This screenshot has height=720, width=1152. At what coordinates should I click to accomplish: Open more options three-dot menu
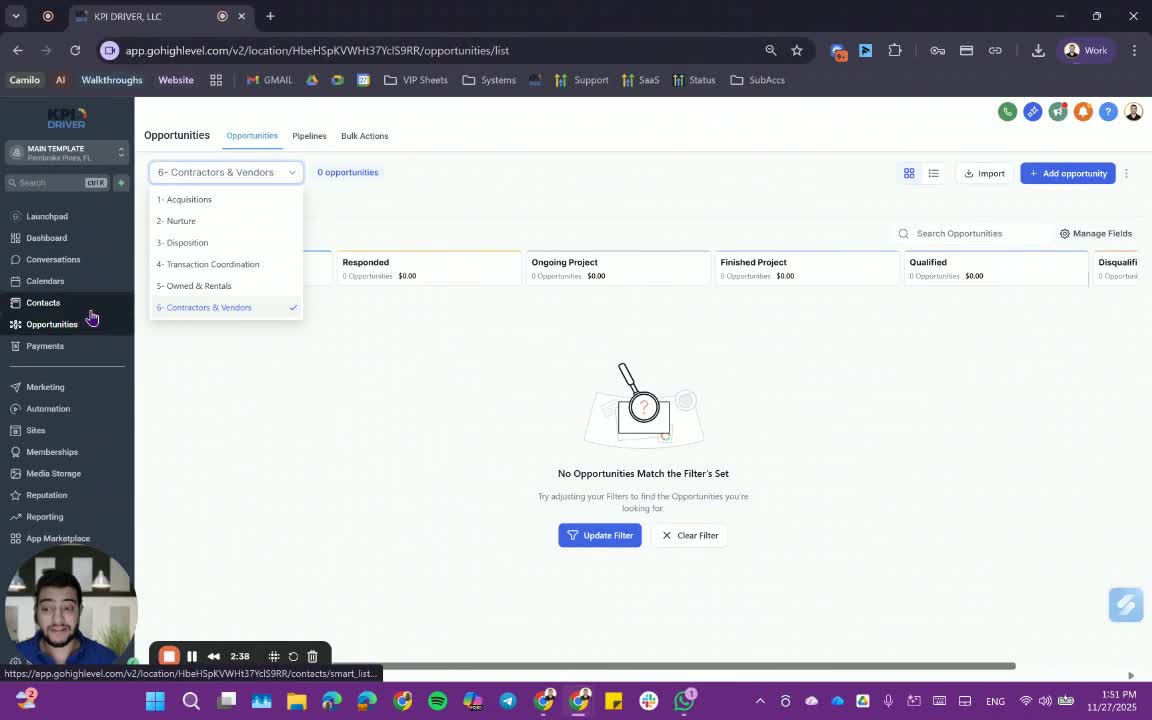coord(1126,174)
